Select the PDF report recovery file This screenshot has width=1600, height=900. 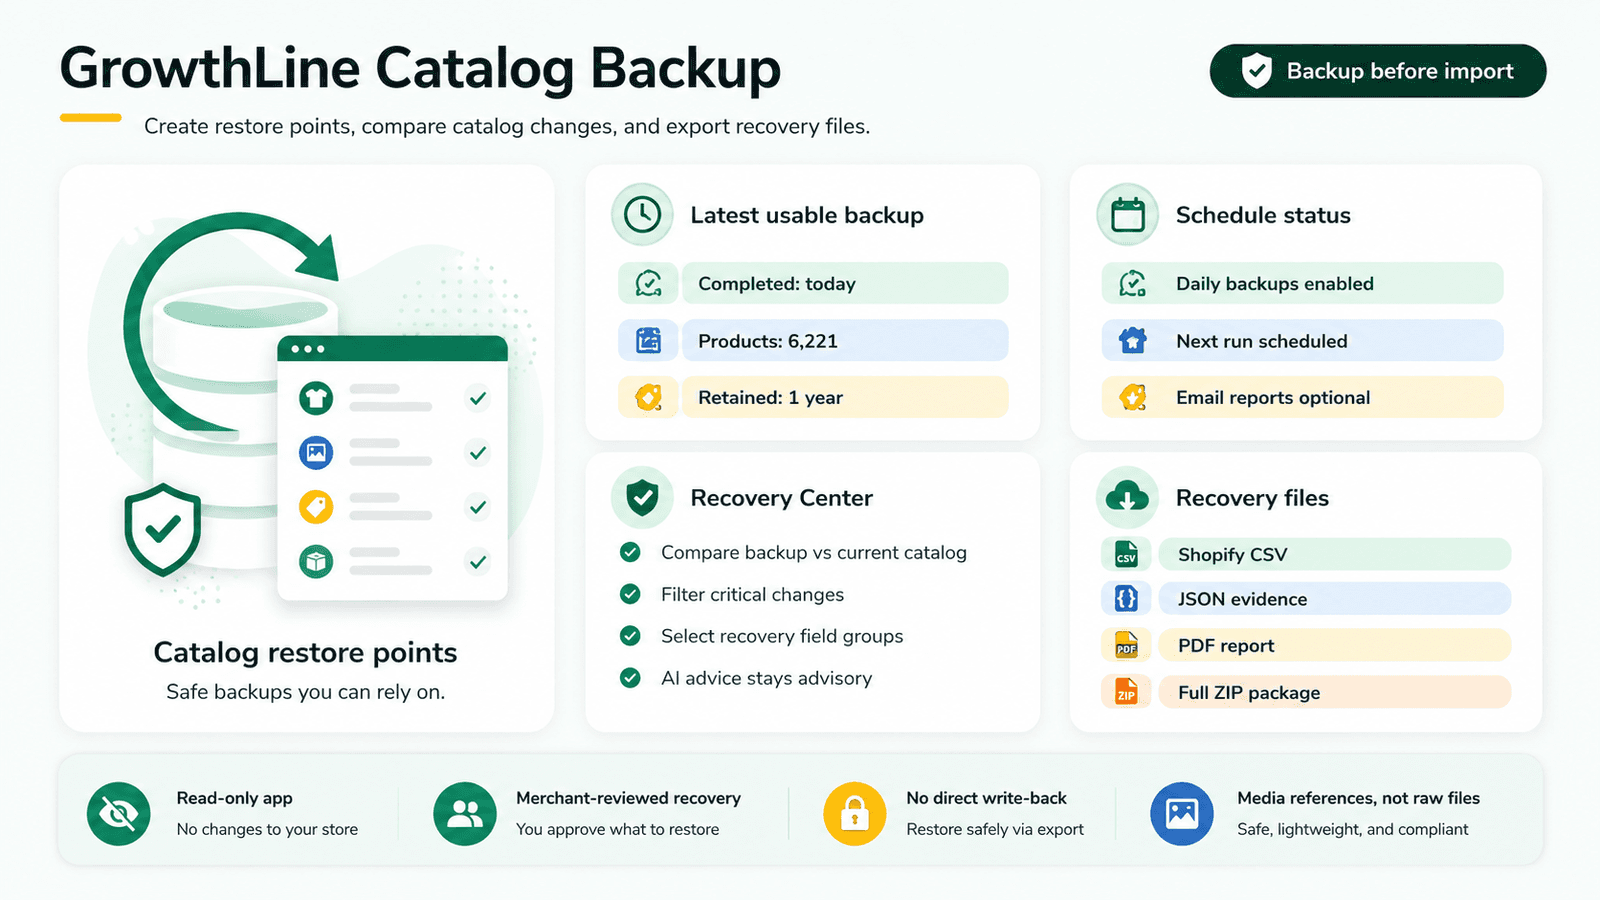pos(1334,645)
